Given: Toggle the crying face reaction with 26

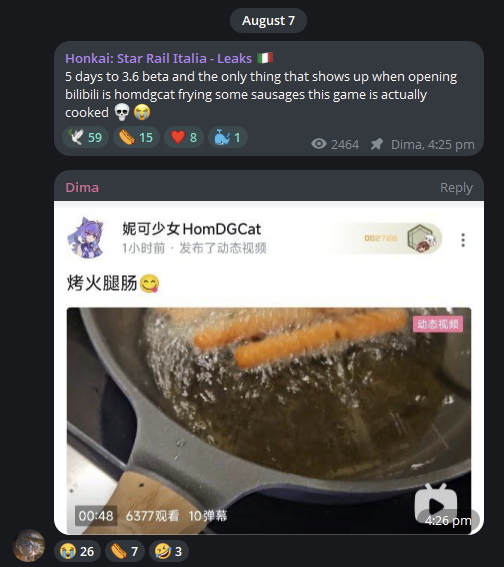Looking at the screenshot, I should pyautogui.click(x=77, y=551).
